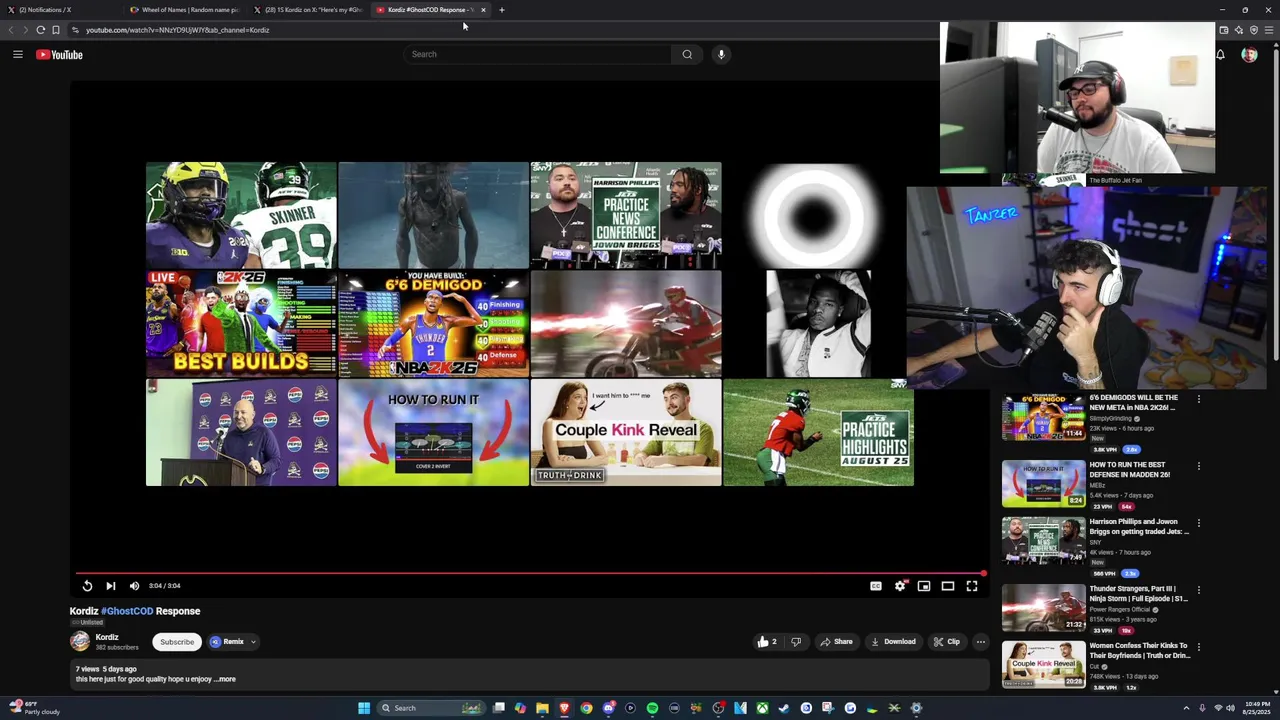Screen dimensions: 1280x720
Task: Subscribe to the Kordiz channel
Action: point(177,642)
